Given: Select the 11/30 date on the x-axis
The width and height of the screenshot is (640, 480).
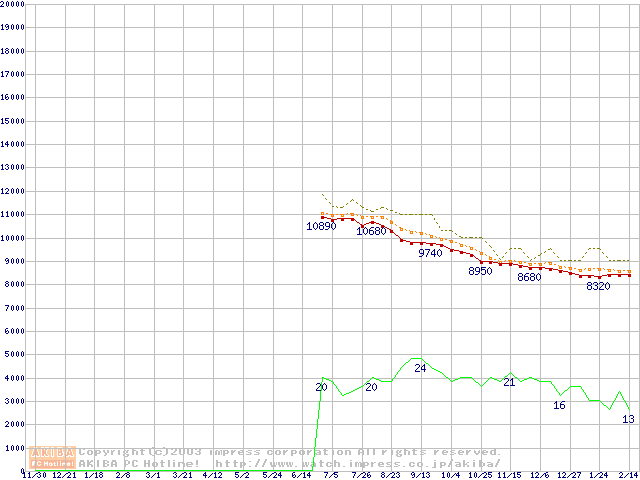Looking at the screenshot, I should click(33, 475).
